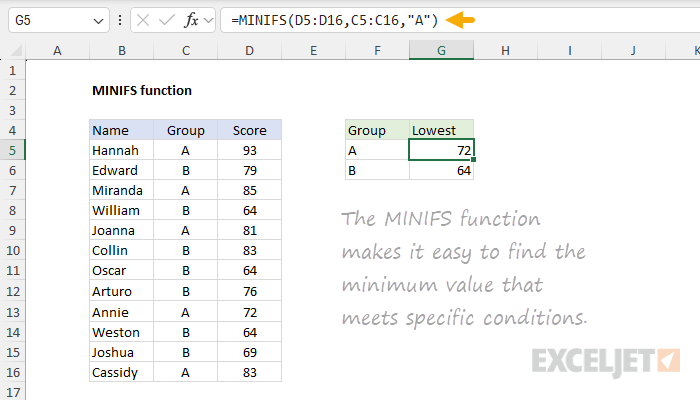Screen dimensions: 700x400
Task: Click Joshua's score 69
Action: click(x=250, y=353)
